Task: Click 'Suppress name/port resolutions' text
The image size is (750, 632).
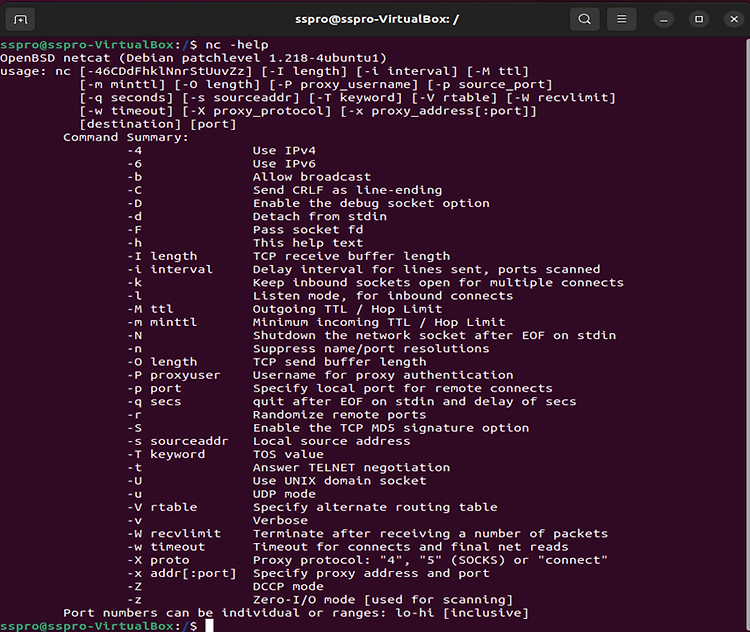Action: tap(371, 349)
